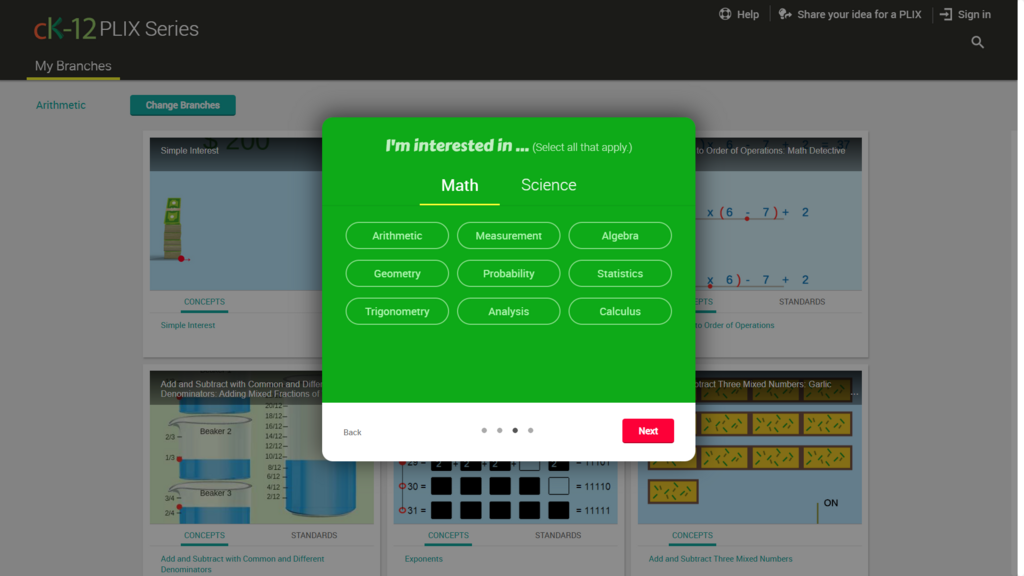Screen dimensions: 1024x576
Task: Click the search magnifier icon
Action: tap(977, 42)
